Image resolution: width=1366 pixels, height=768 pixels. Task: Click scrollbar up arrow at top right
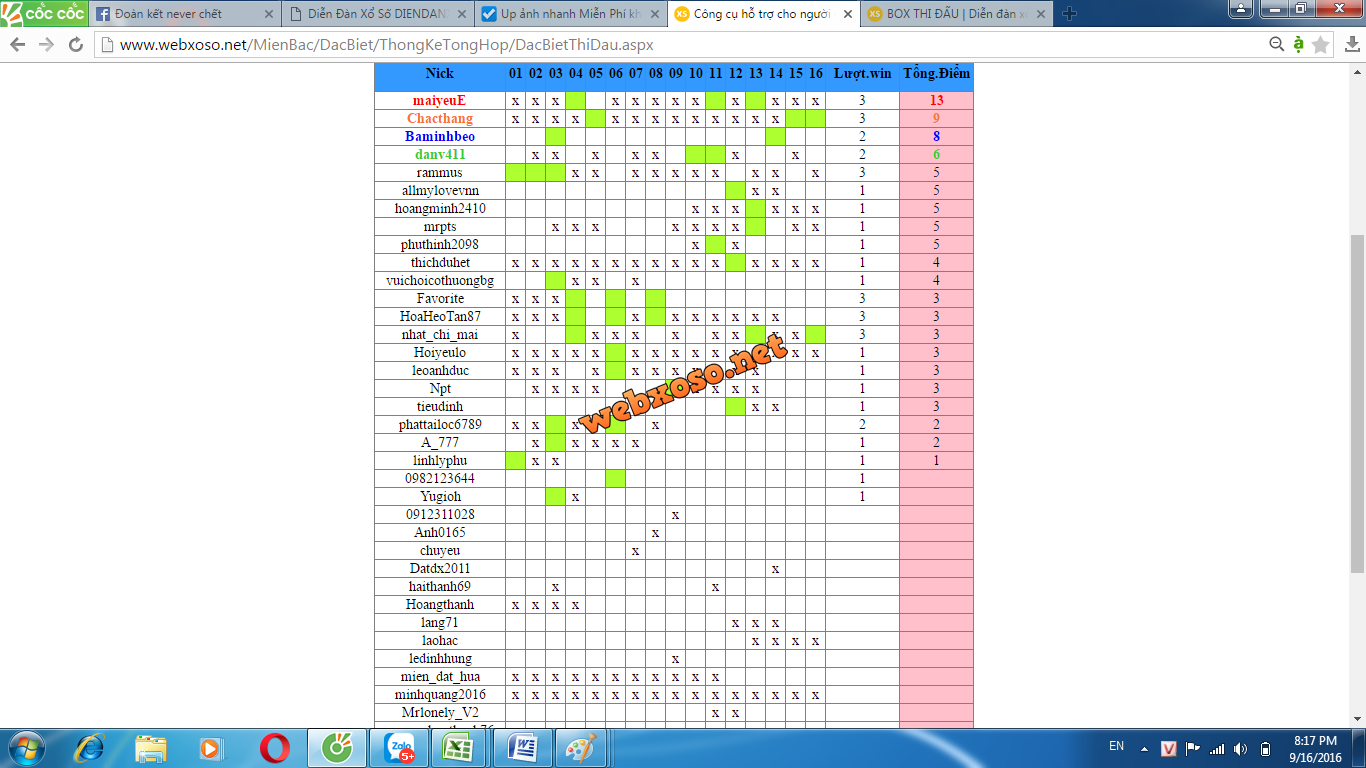1357,70
